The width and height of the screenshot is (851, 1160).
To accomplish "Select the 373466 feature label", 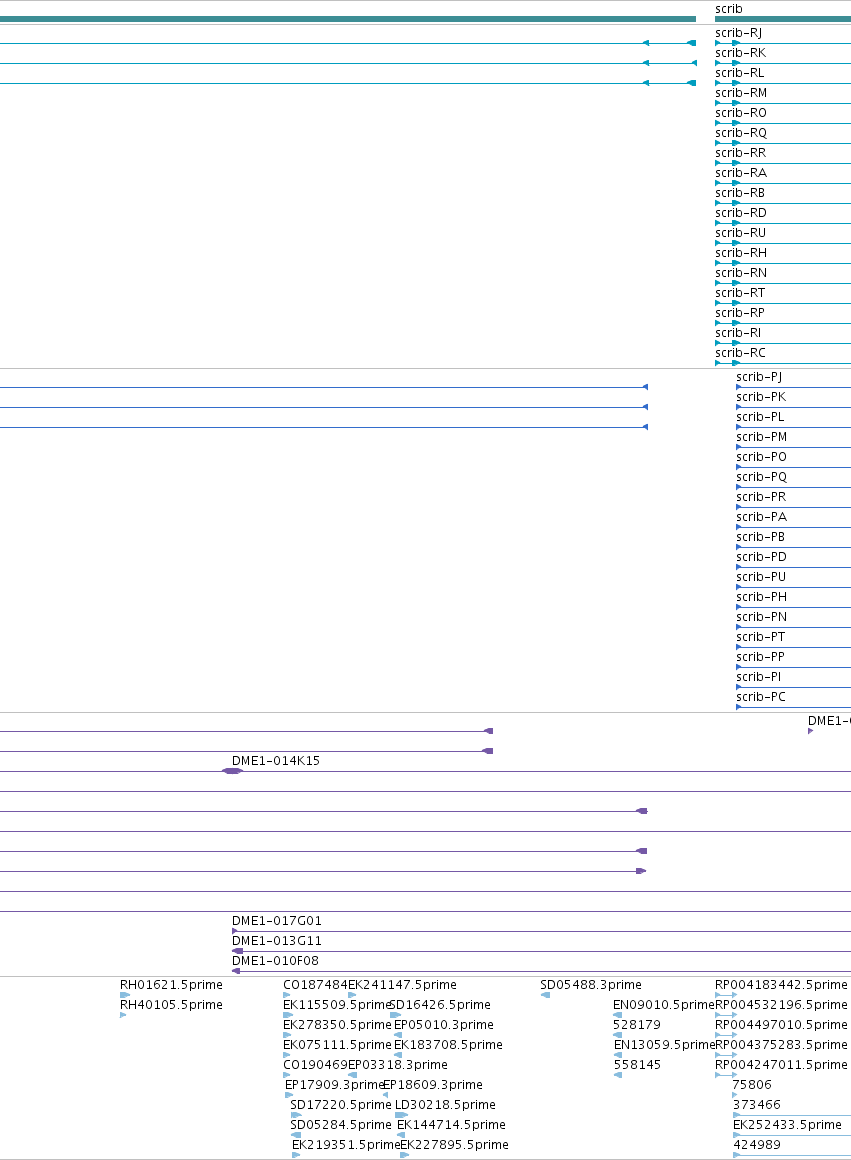I will pyautogui.click(x=756, y=1105).
